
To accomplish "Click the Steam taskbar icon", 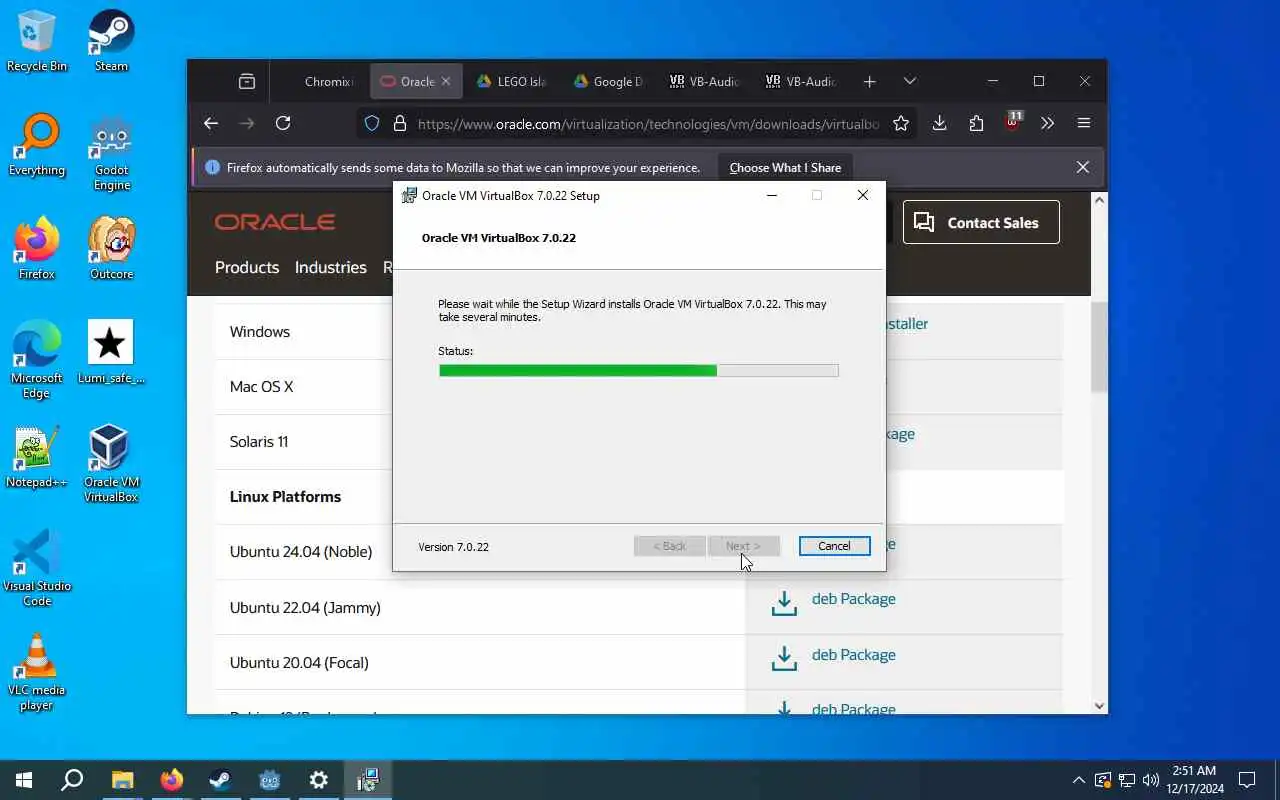I will pos(220,780).
